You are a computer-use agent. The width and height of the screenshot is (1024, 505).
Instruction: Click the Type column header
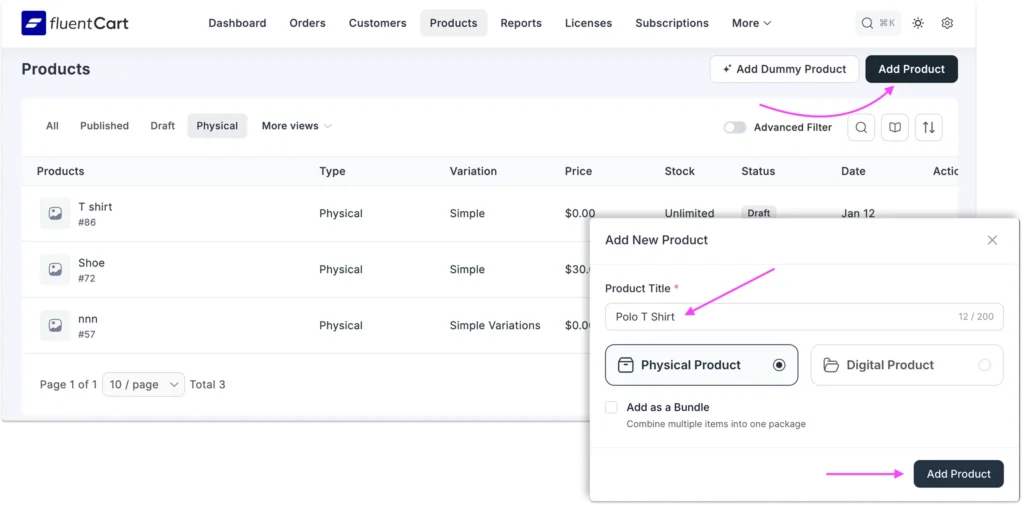pos(332,171)
